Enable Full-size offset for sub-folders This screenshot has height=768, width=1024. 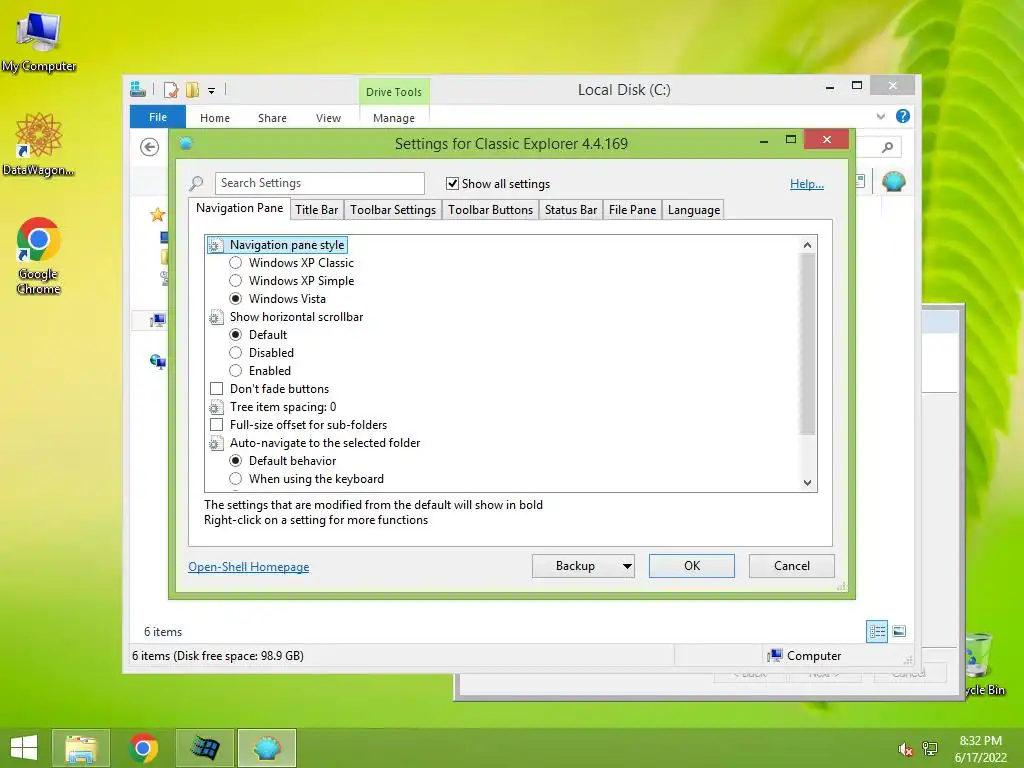pyautogui.click(x=216, y=424)
